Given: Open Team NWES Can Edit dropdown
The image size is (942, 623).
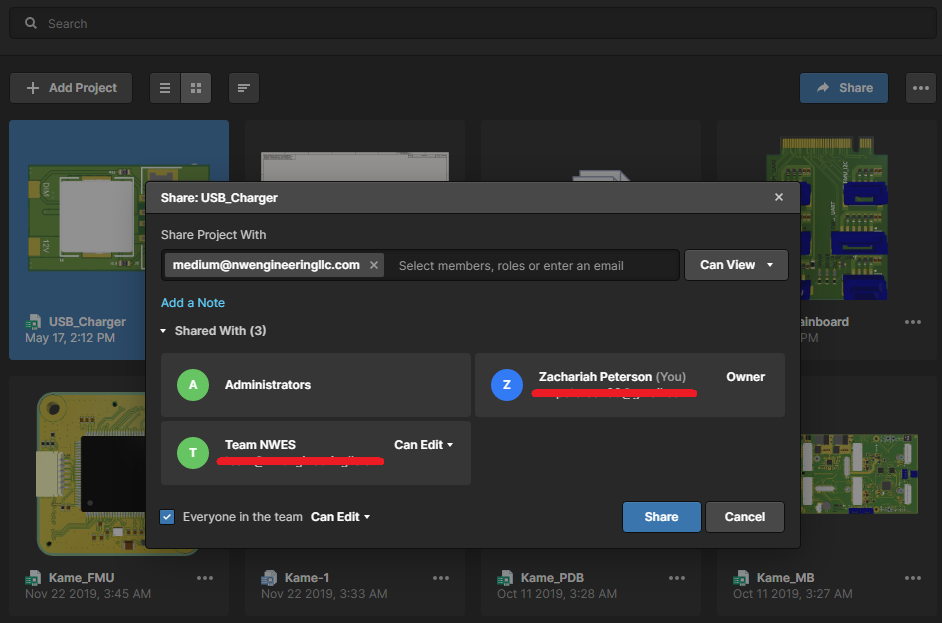Looking at the screenshot, I should tap(424, 445).
